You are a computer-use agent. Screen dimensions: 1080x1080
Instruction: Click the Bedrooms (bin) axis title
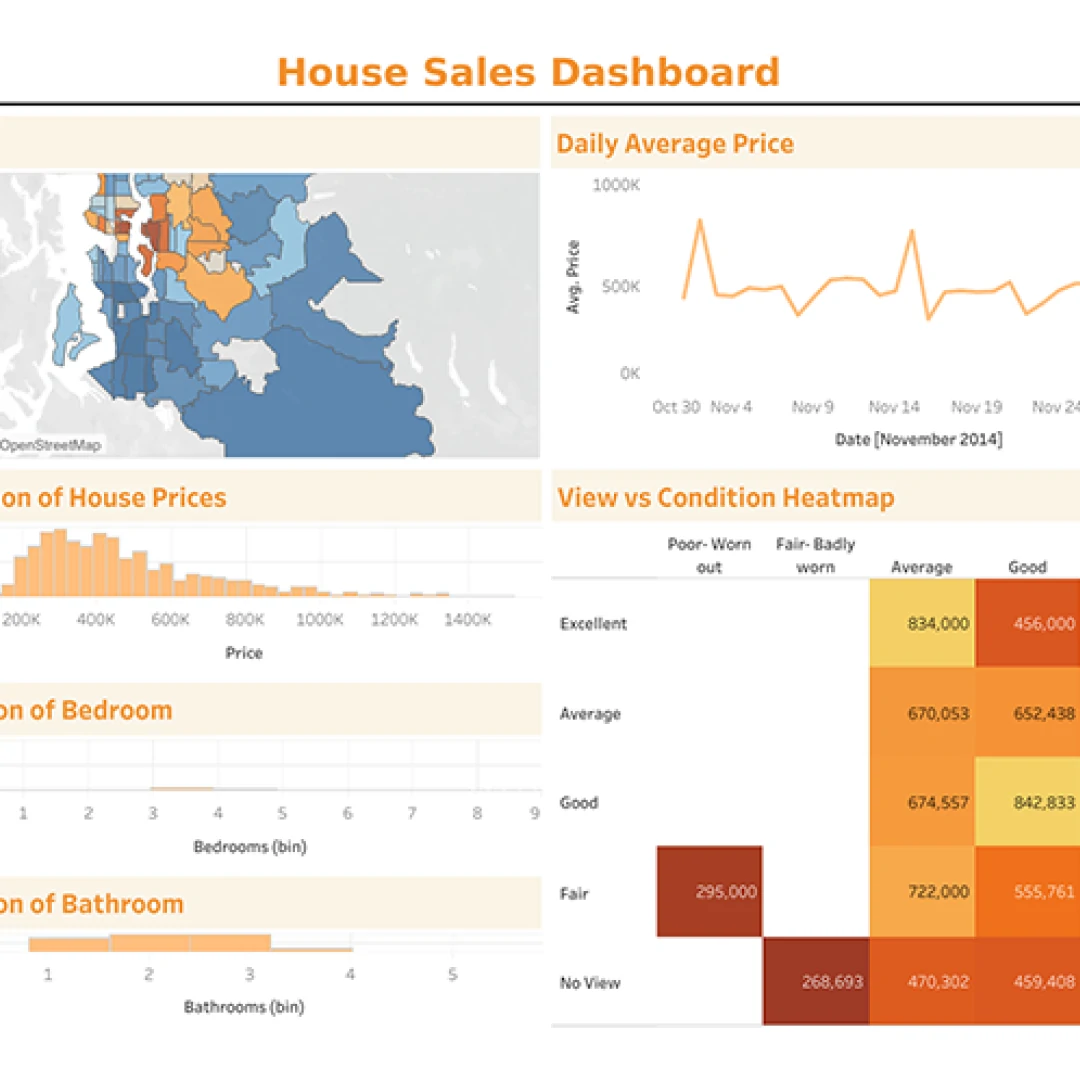point(249,847)
